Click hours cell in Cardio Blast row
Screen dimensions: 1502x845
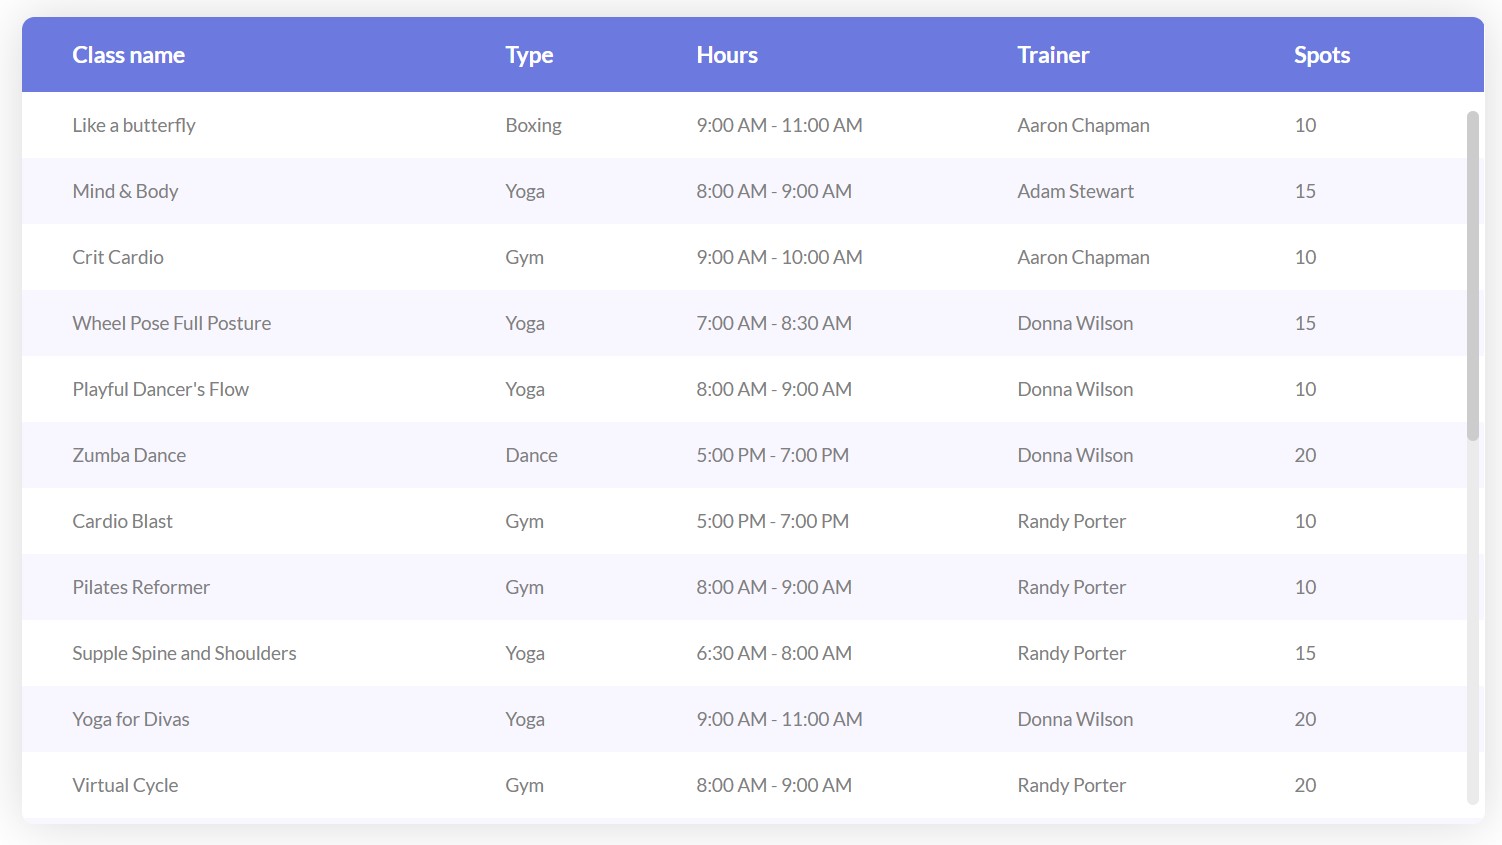pos(772,521)
